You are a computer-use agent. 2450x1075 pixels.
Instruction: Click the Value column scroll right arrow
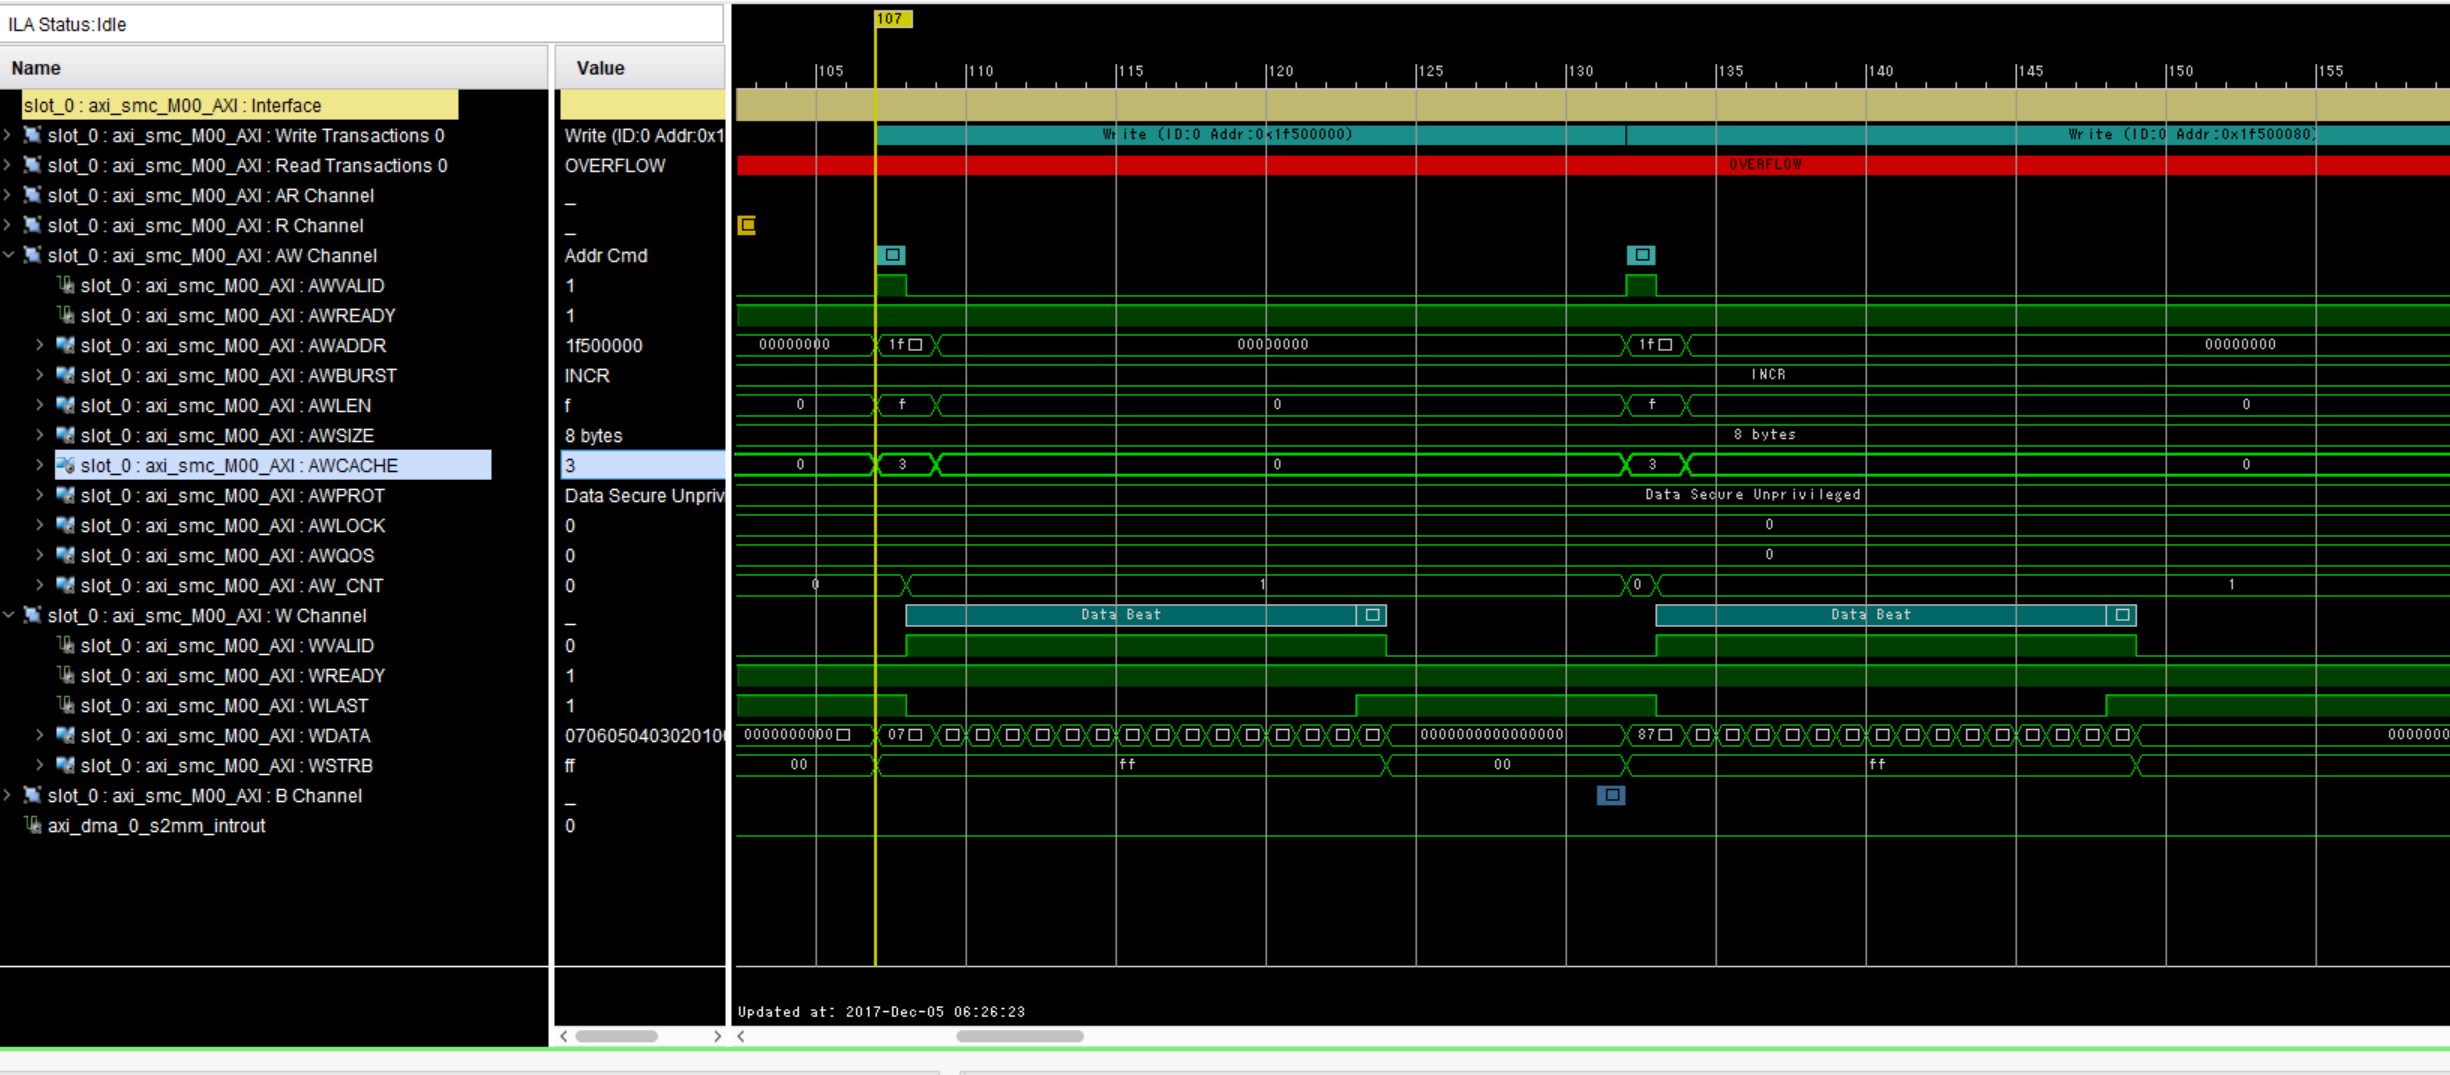(717, 1036)
